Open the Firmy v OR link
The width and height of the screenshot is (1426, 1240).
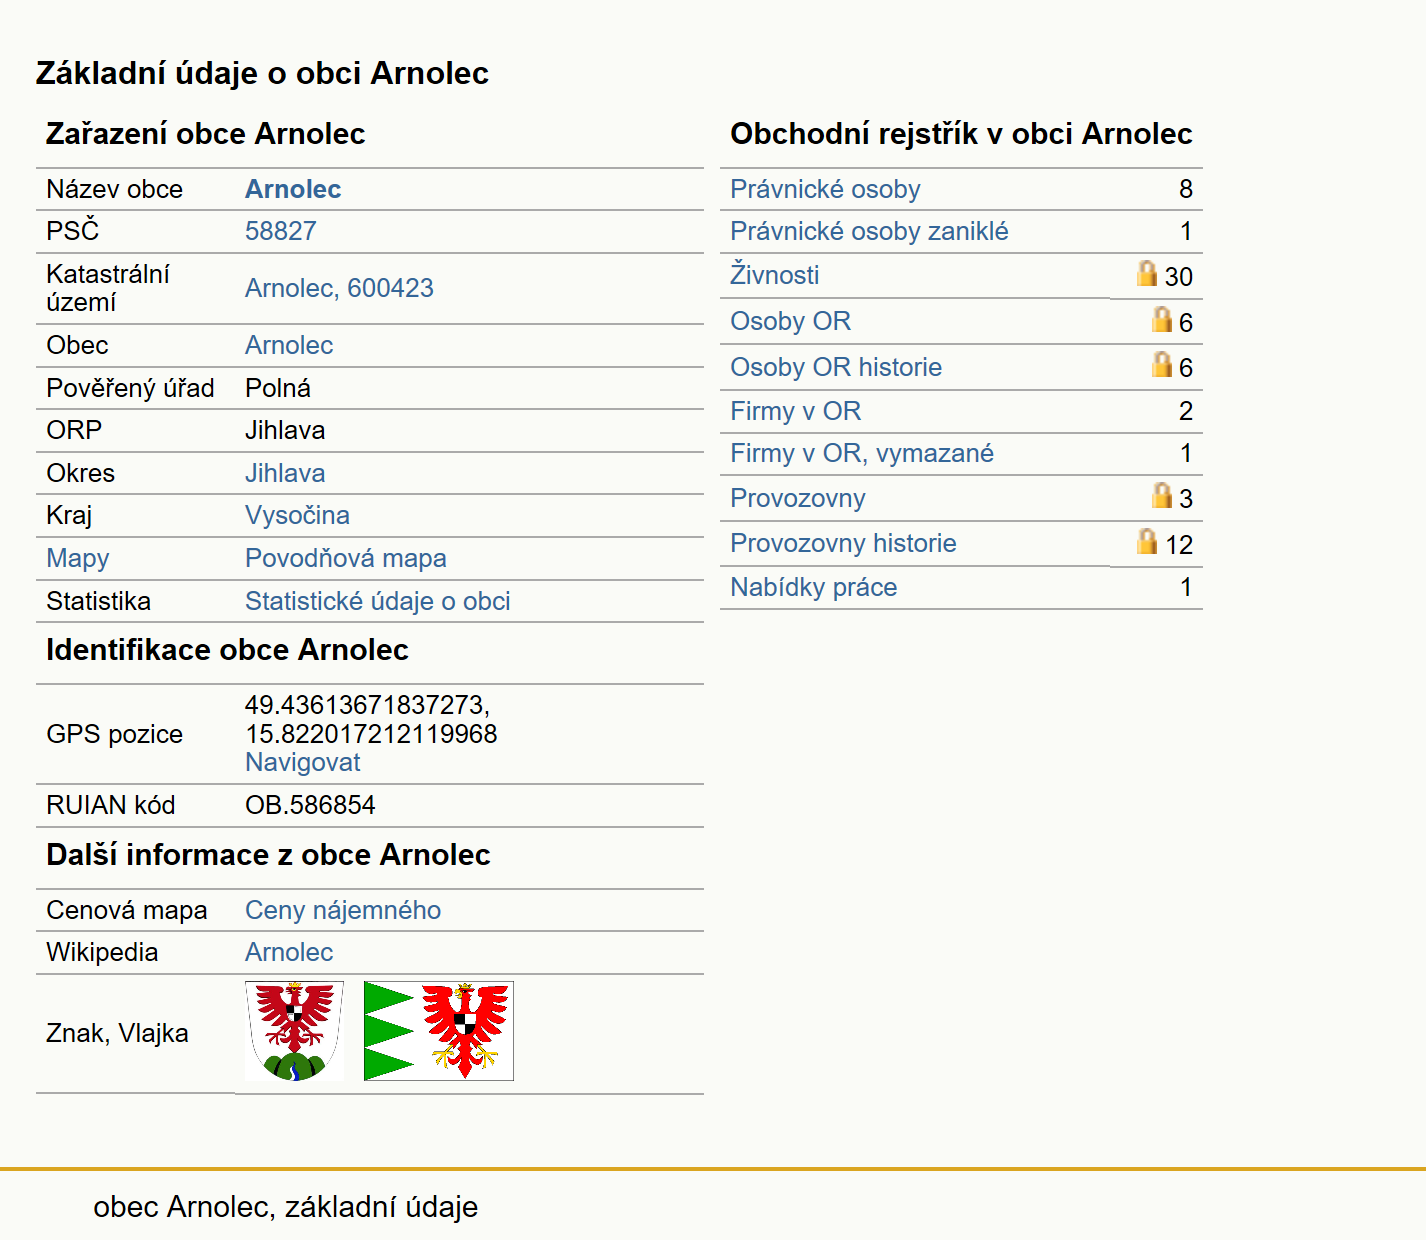(x=796, y=411)
